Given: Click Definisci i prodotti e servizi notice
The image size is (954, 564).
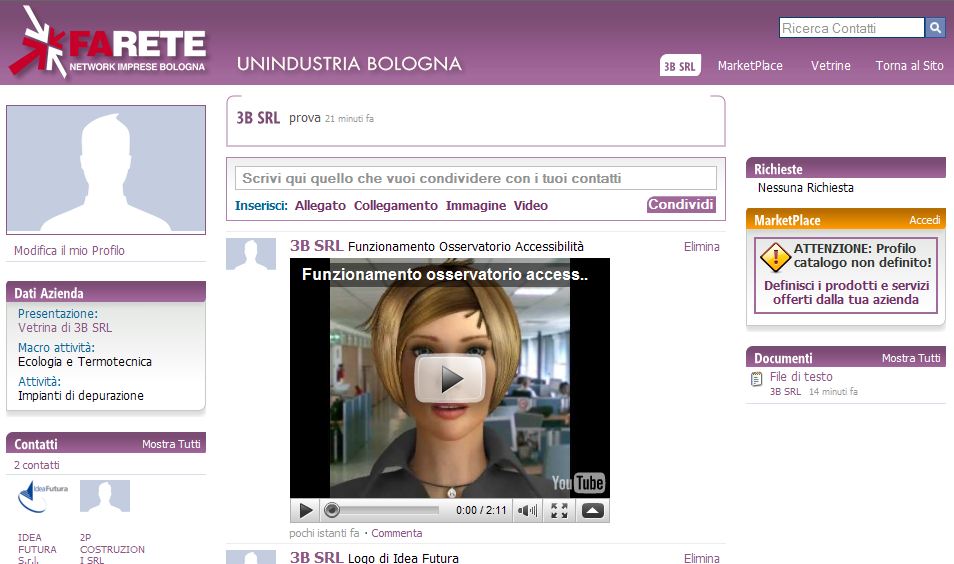Looking at the screenshot, I should coord(846,293).
